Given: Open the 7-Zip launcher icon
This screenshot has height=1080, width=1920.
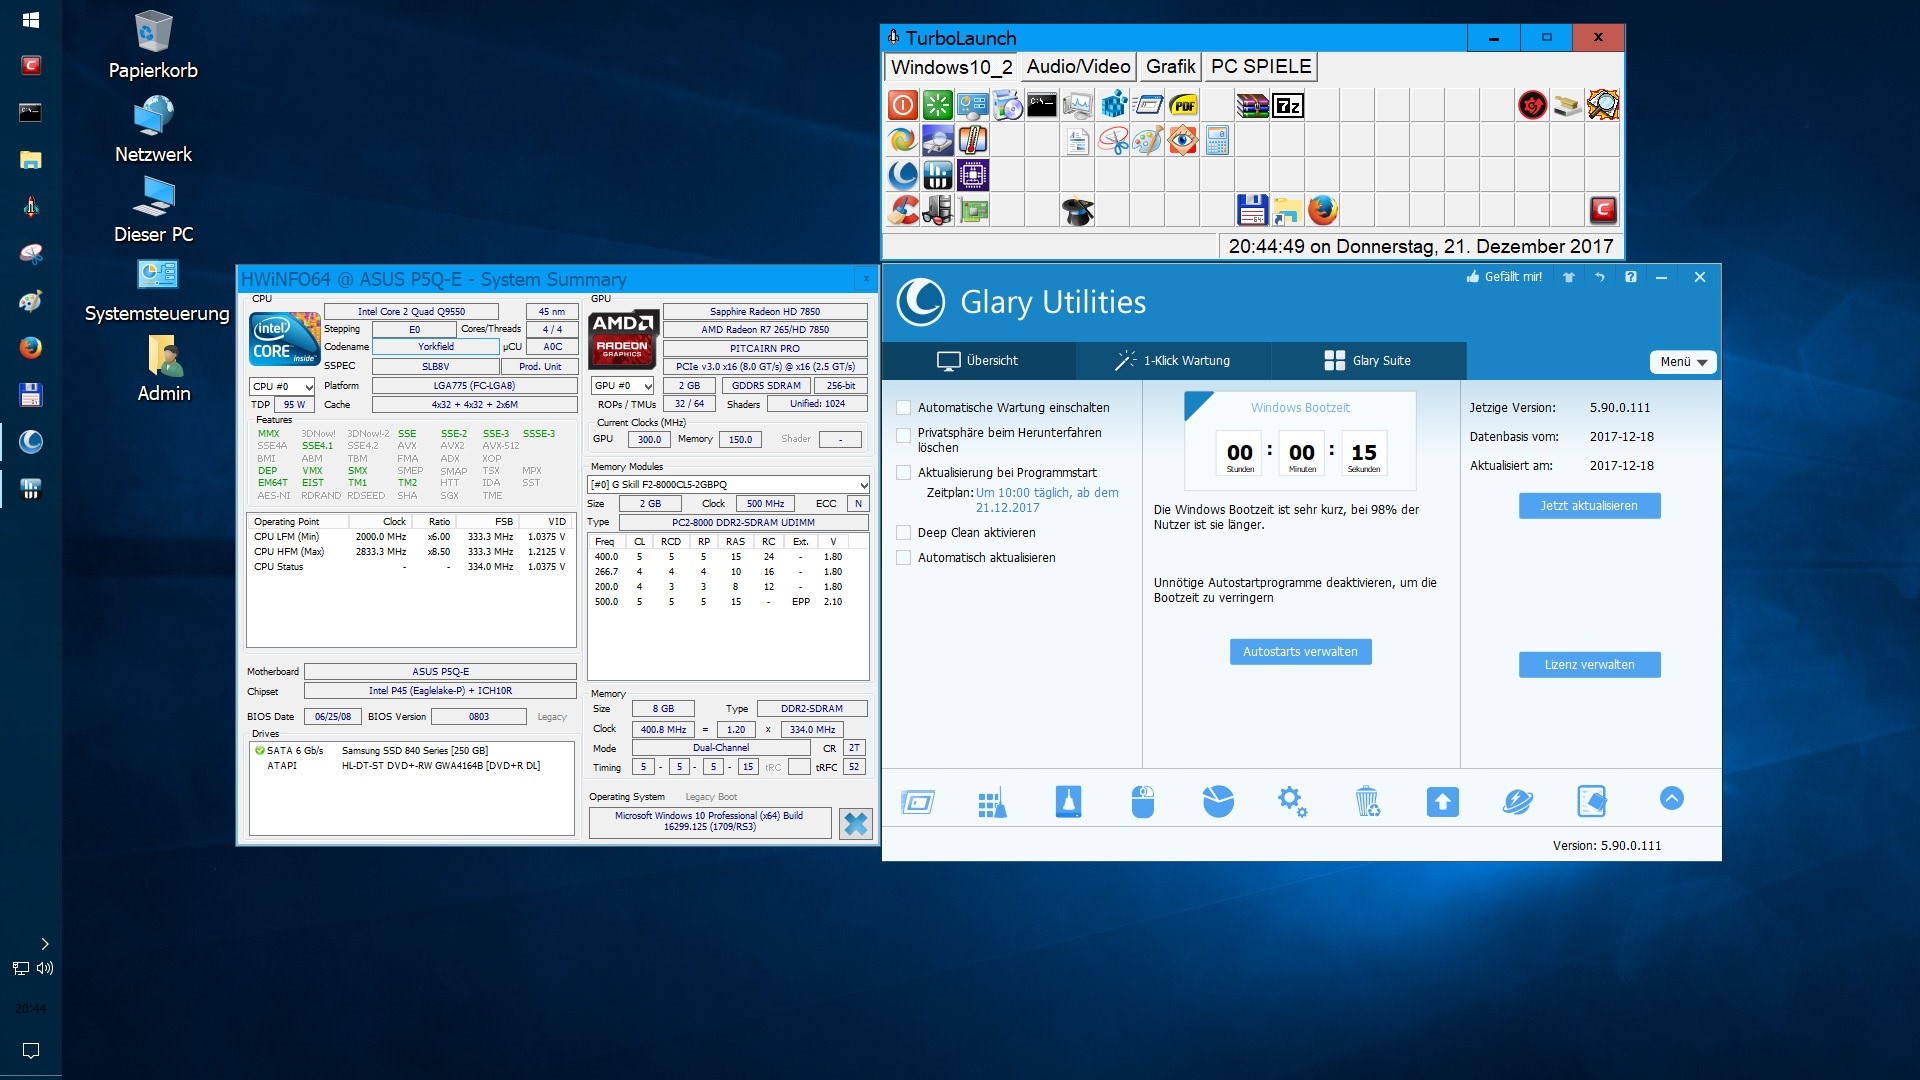Looking at the screenshot, I should point(1287,105).
